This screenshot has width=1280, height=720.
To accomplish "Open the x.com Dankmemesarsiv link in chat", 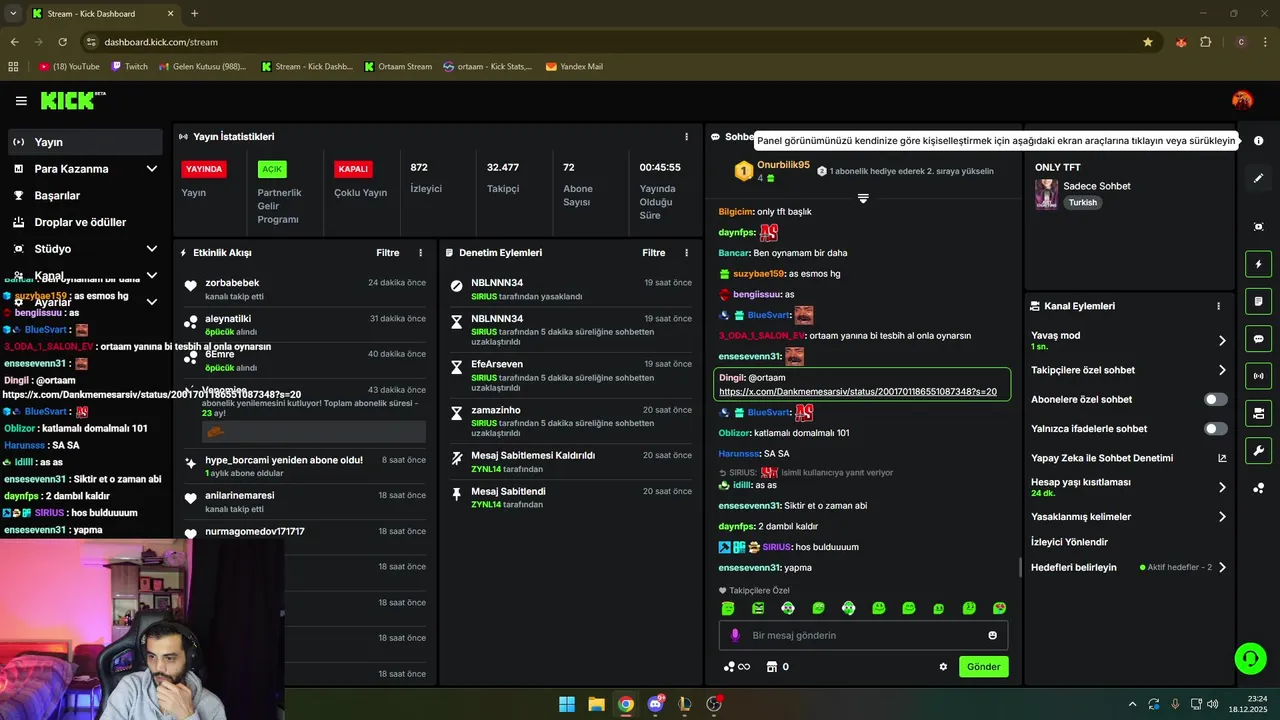I will [x=858, y=392].
